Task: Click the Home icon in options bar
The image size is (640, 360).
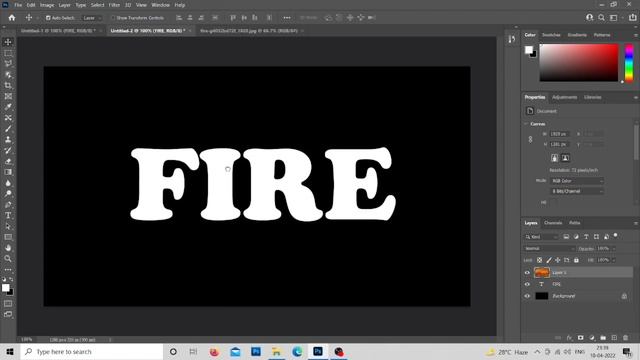Action: pyautogui.click(x=12, y=18)
